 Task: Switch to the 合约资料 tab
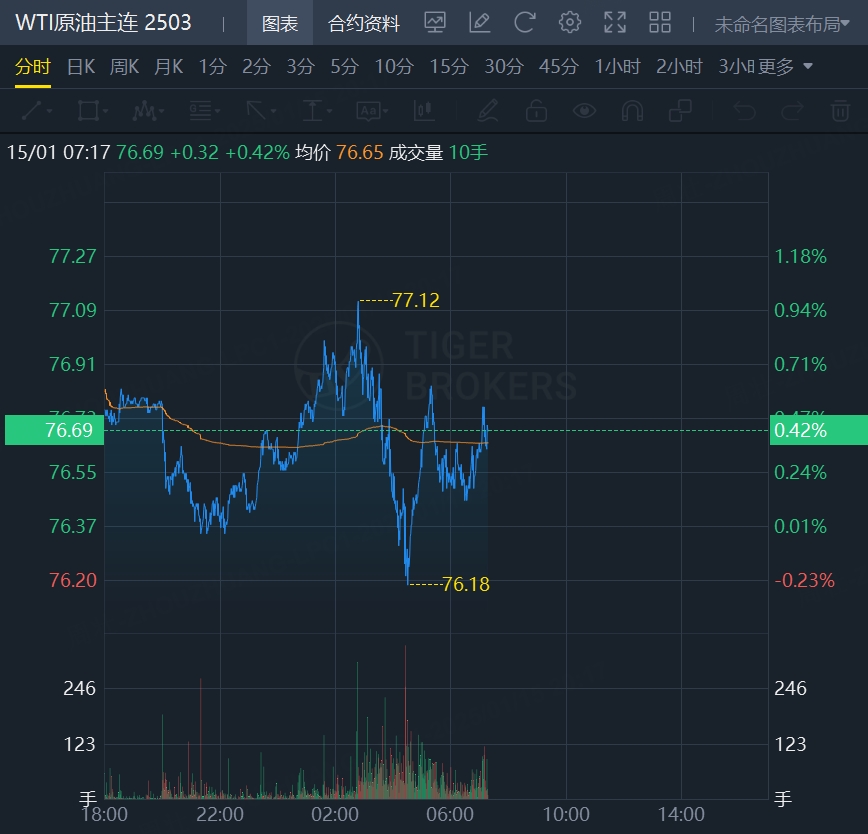[x=364, y=24]
